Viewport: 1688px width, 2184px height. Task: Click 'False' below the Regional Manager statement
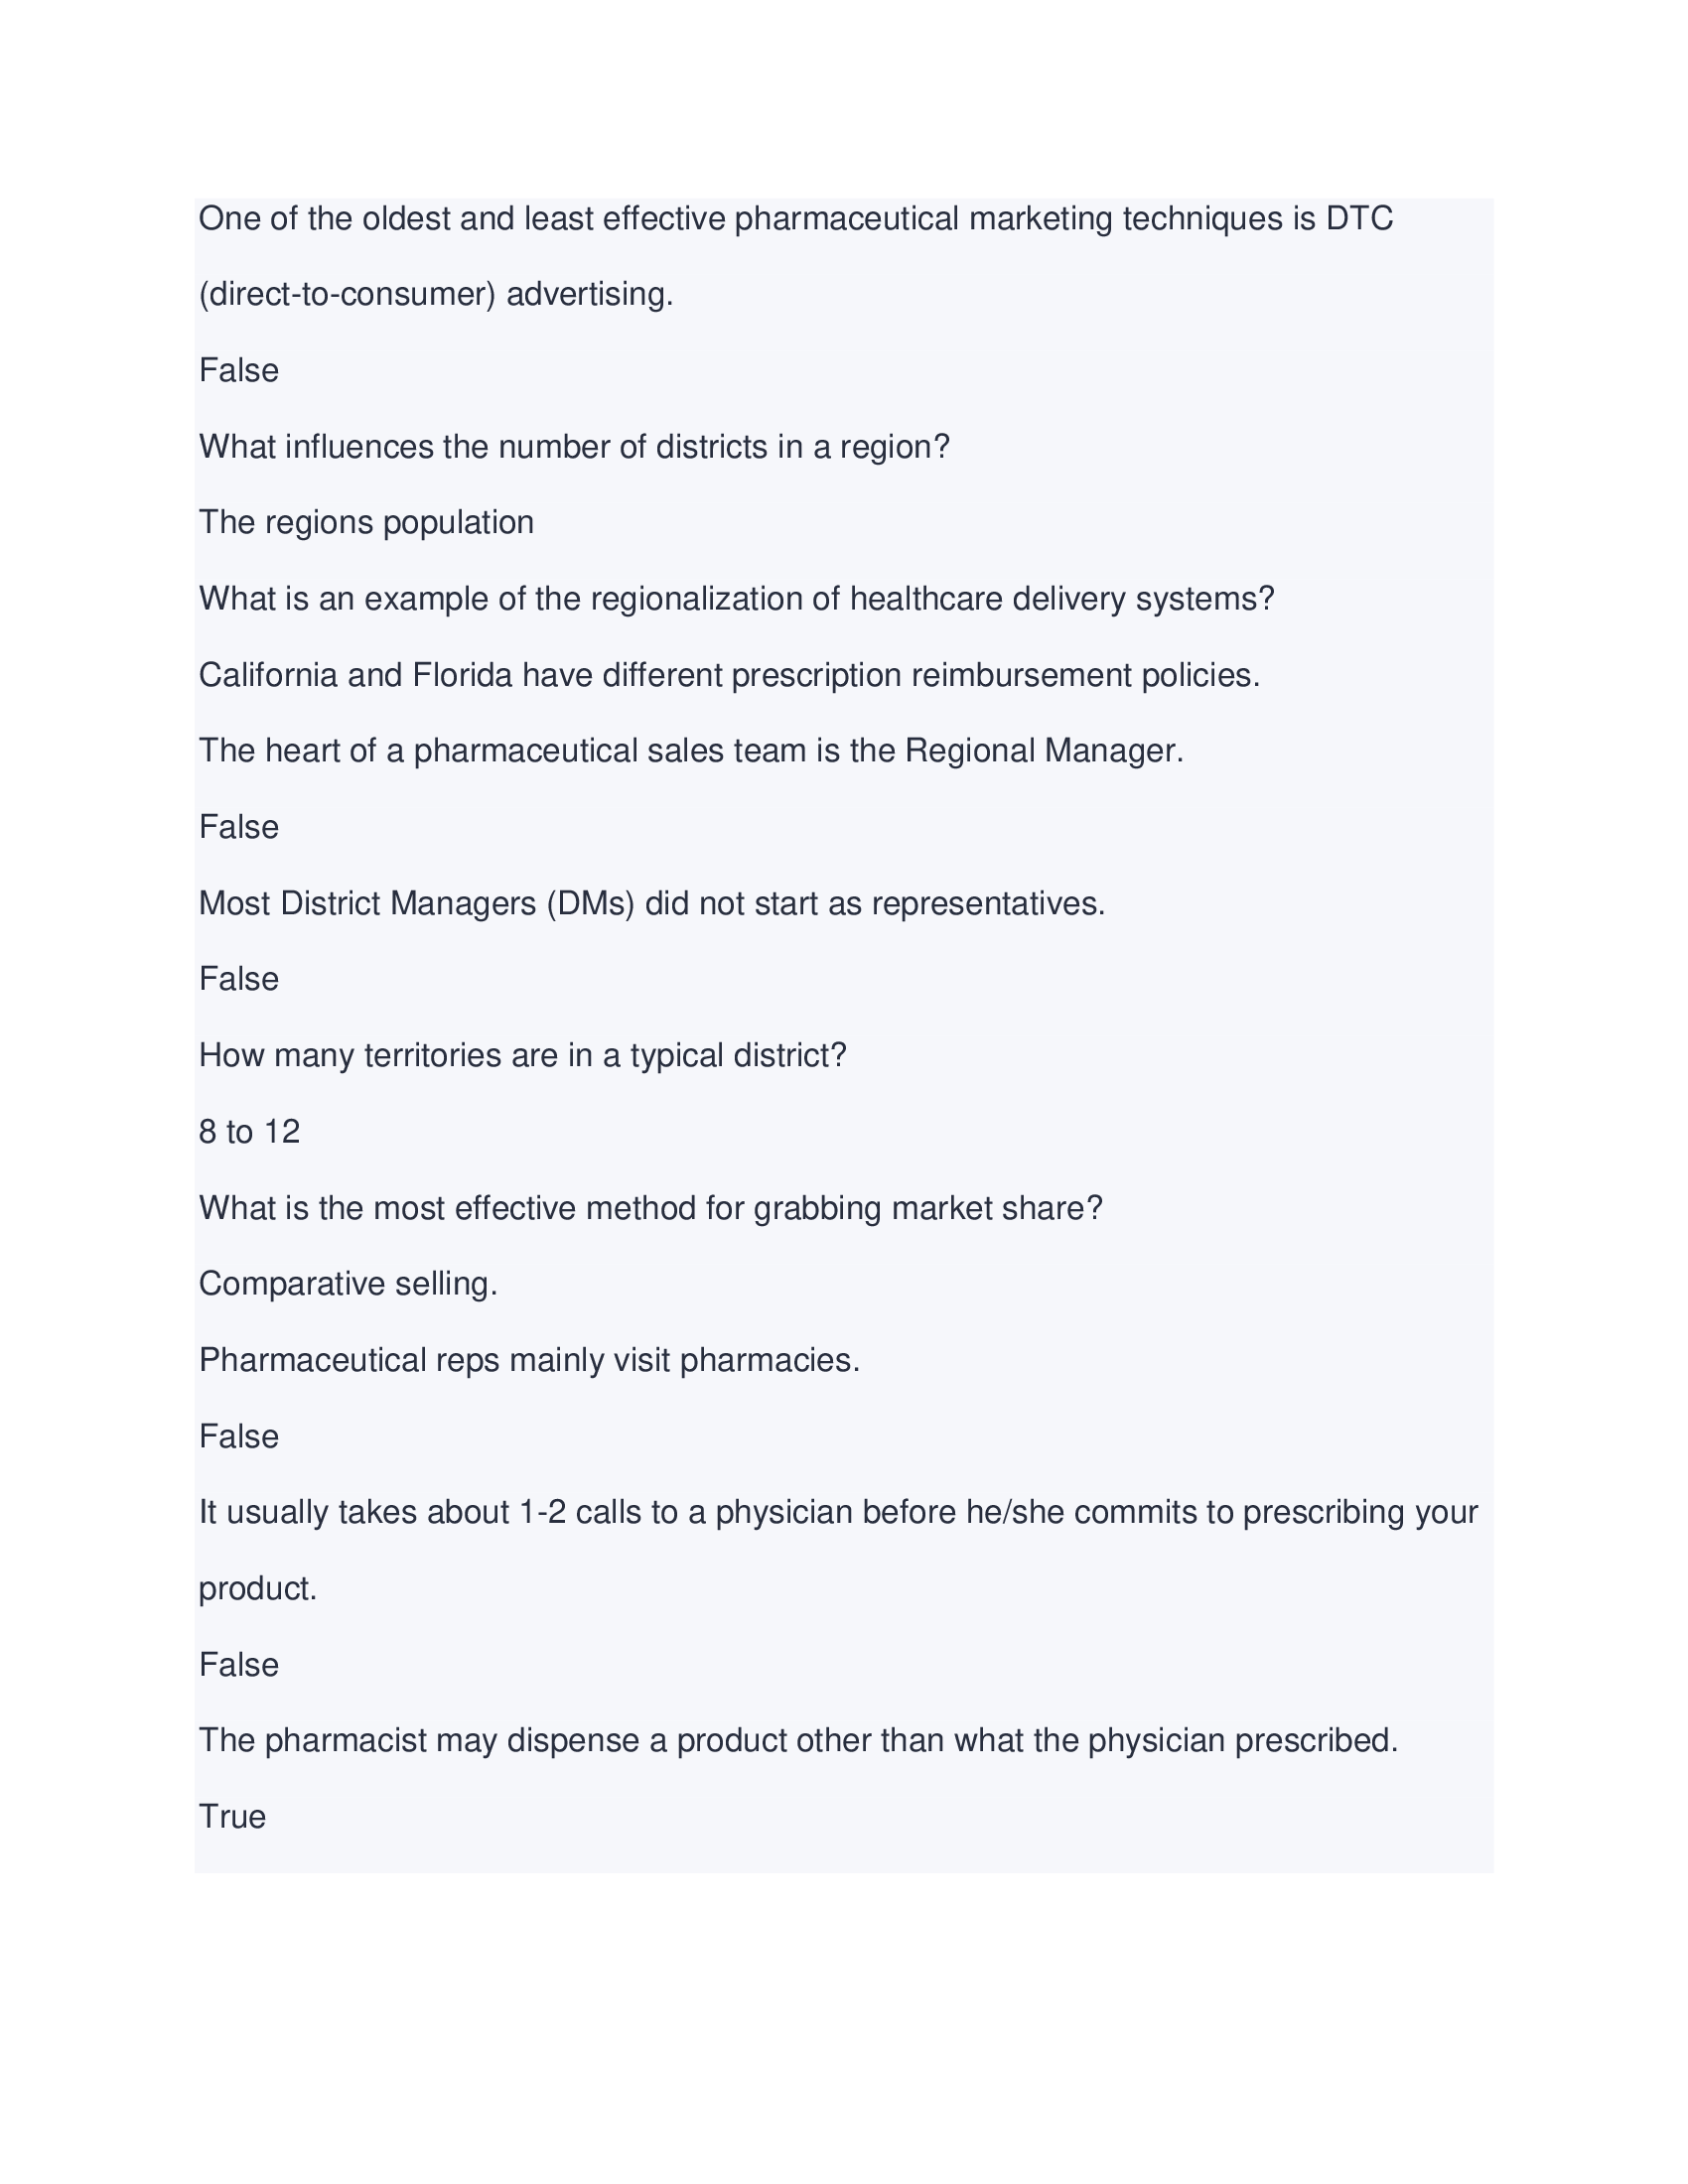[x=238, y=828]
